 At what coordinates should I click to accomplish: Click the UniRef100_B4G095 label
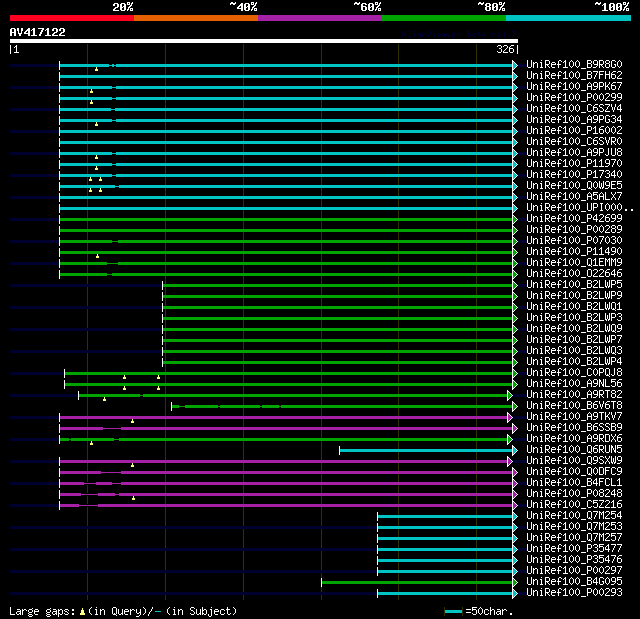tap(574, 582)
